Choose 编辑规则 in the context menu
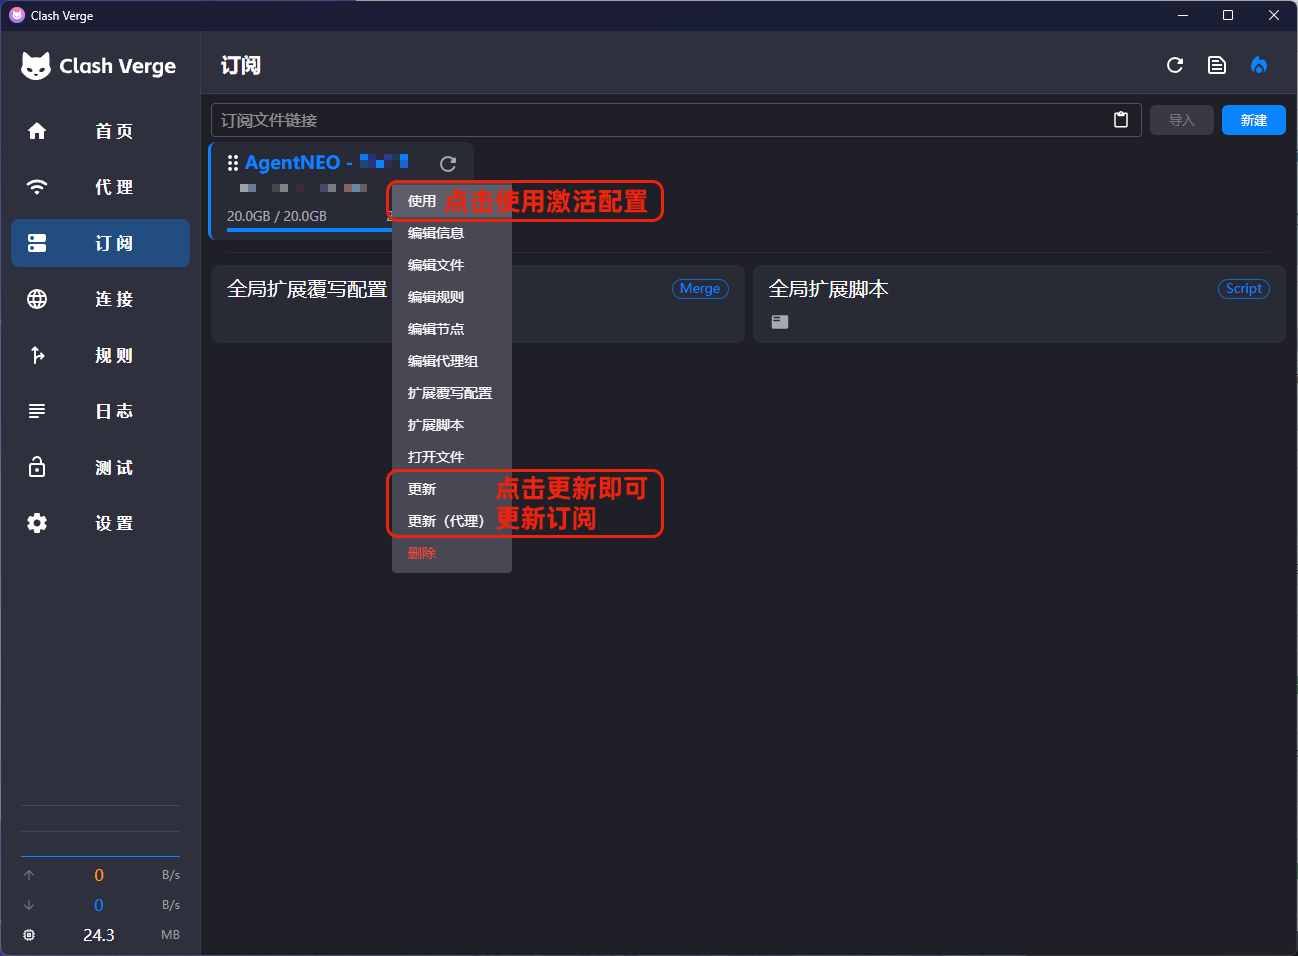 click(x=452, y=297)
